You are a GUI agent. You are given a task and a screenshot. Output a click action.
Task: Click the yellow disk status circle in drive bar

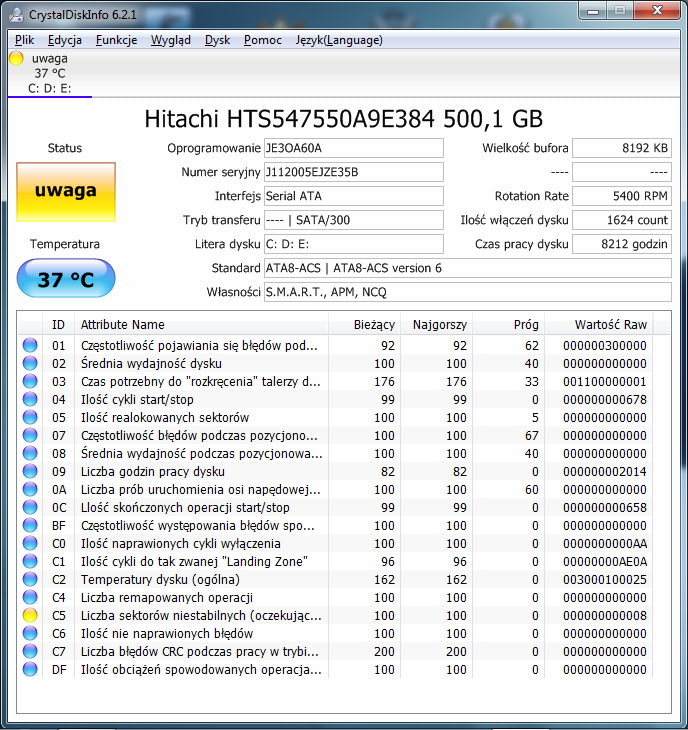(x=16, y=58)
